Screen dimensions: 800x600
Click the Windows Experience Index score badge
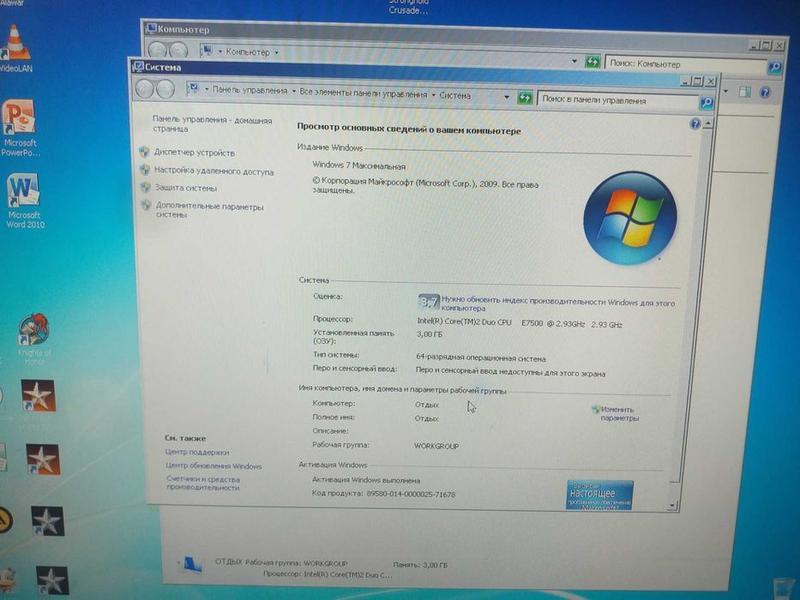pos(428,301)
